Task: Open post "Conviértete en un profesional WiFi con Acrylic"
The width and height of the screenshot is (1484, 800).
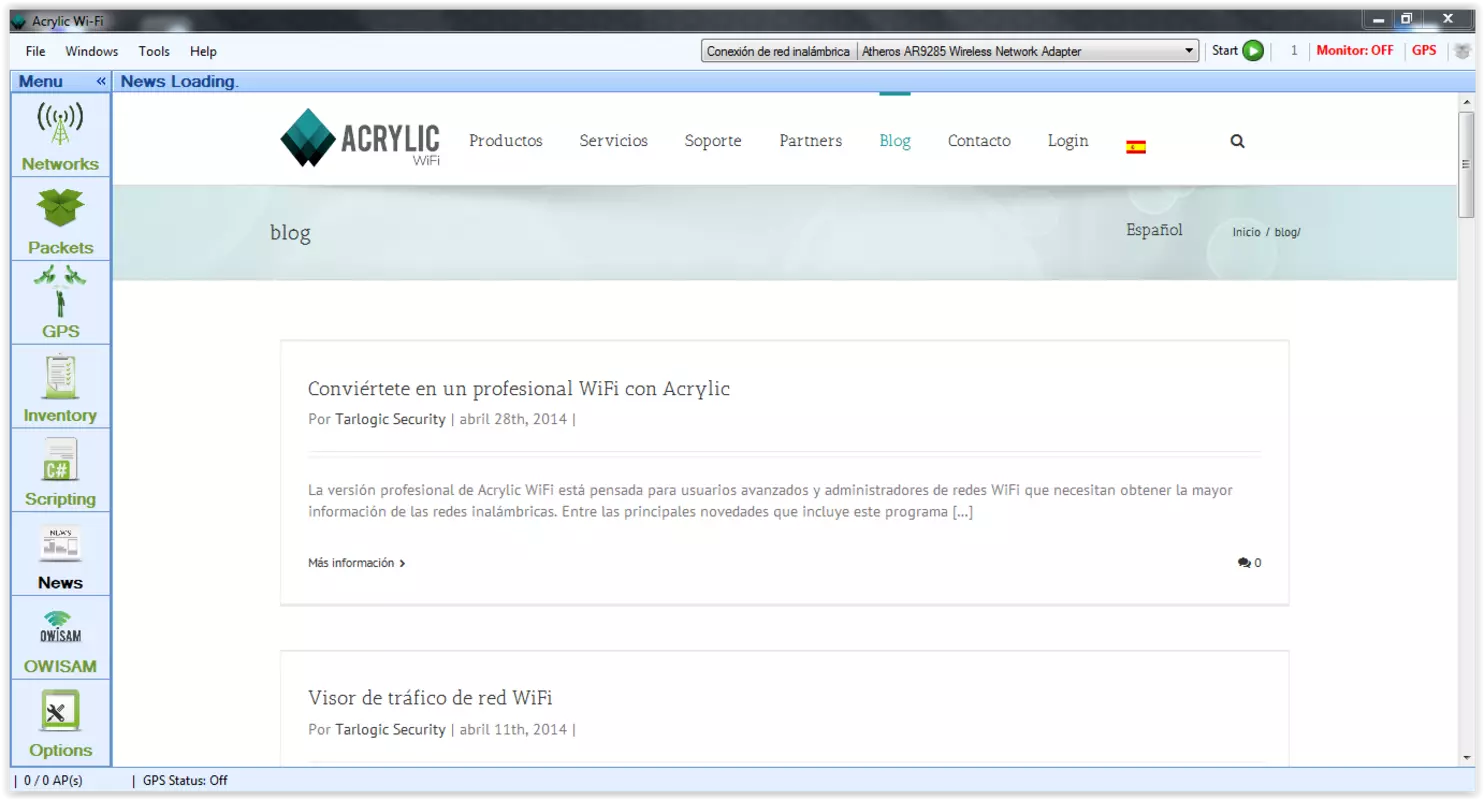Action: coord(519,389)
